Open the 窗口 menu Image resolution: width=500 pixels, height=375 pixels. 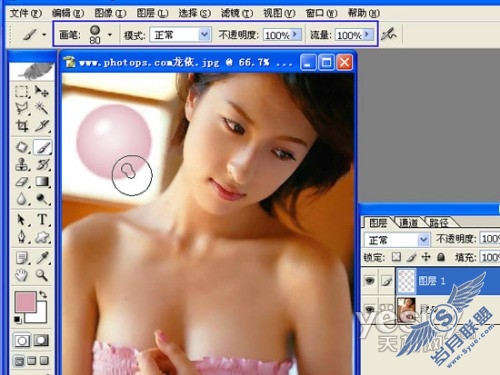pos(321,13)
